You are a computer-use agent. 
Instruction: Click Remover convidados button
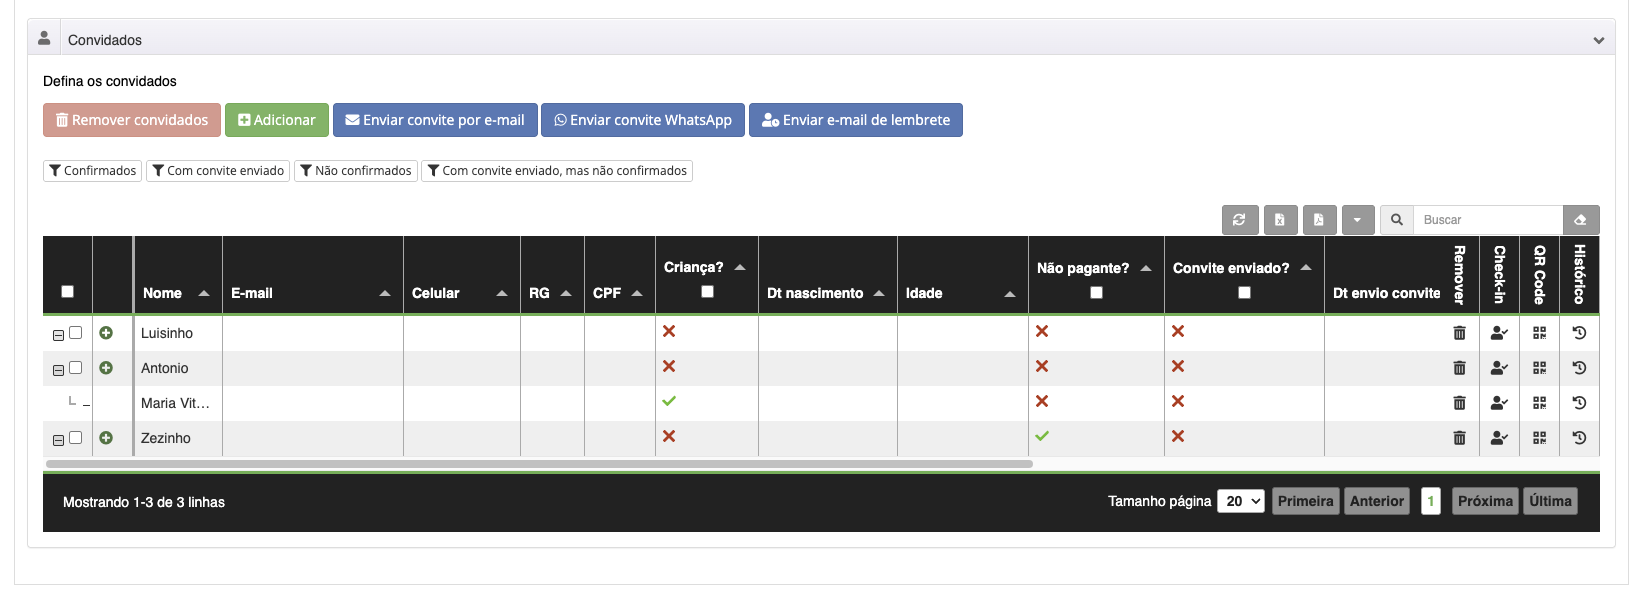tap(132, 120)
